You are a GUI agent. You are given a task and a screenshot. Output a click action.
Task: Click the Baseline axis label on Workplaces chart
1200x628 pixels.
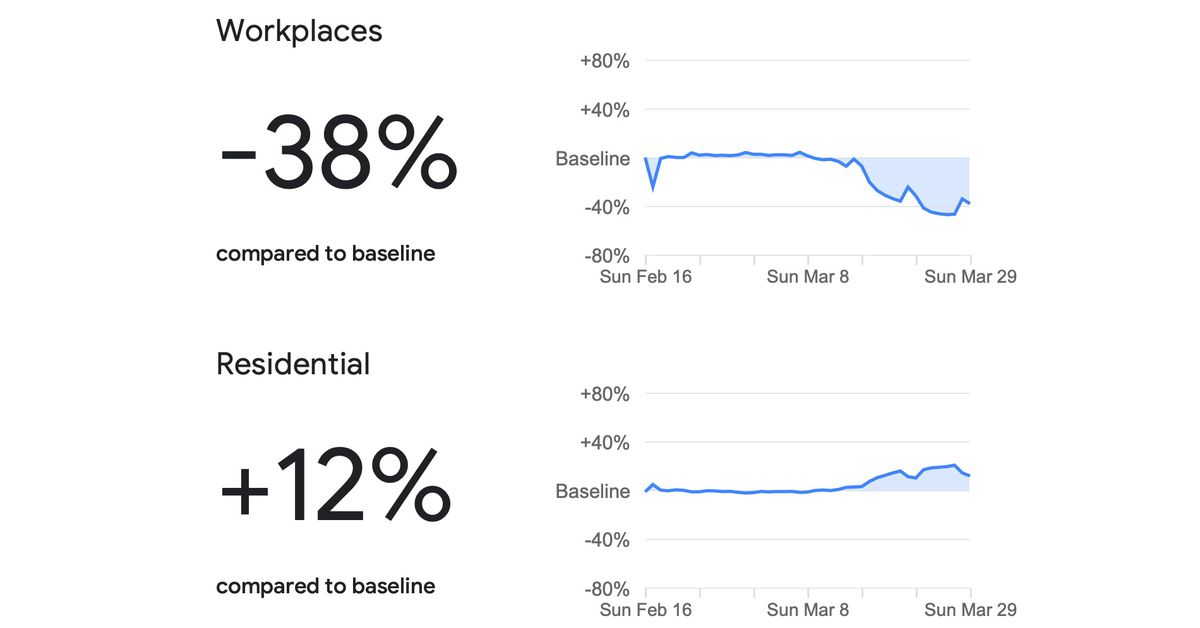593,159
